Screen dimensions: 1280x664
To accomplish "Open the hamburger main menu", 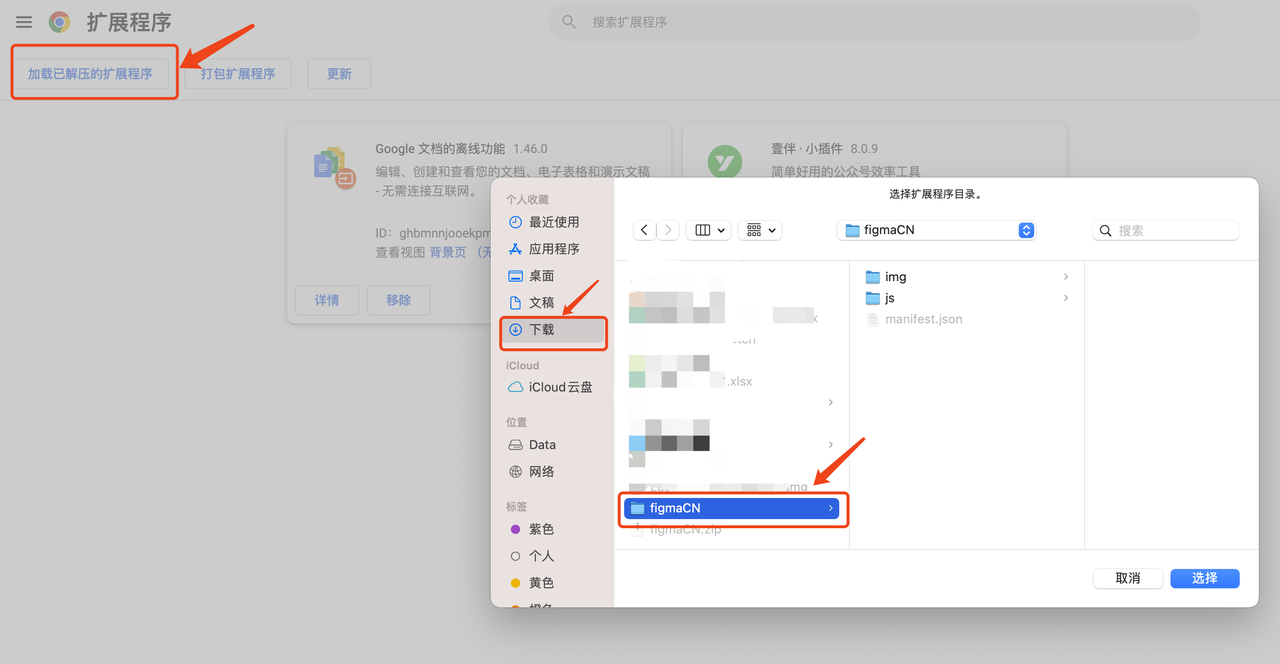I will point(24,22).
